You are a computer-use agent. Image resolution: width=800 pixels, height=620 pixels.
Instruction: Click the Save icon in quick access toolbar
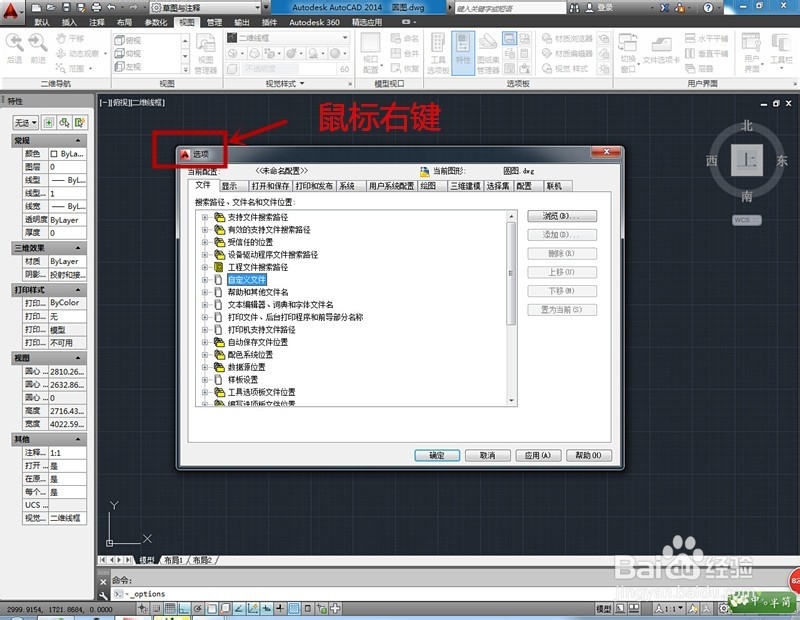click(x=66, y=8)
